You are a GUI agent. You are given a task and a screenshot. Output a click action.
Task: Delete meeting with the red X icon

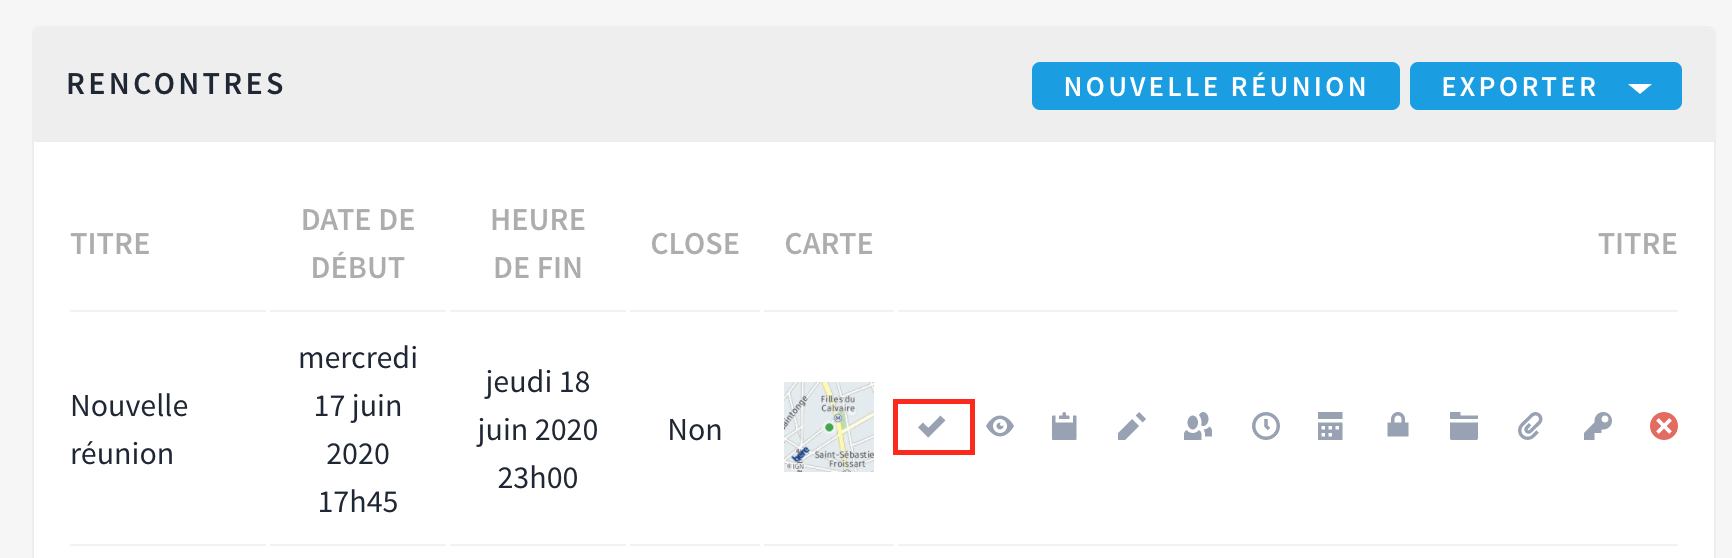tap(1663, 427)
